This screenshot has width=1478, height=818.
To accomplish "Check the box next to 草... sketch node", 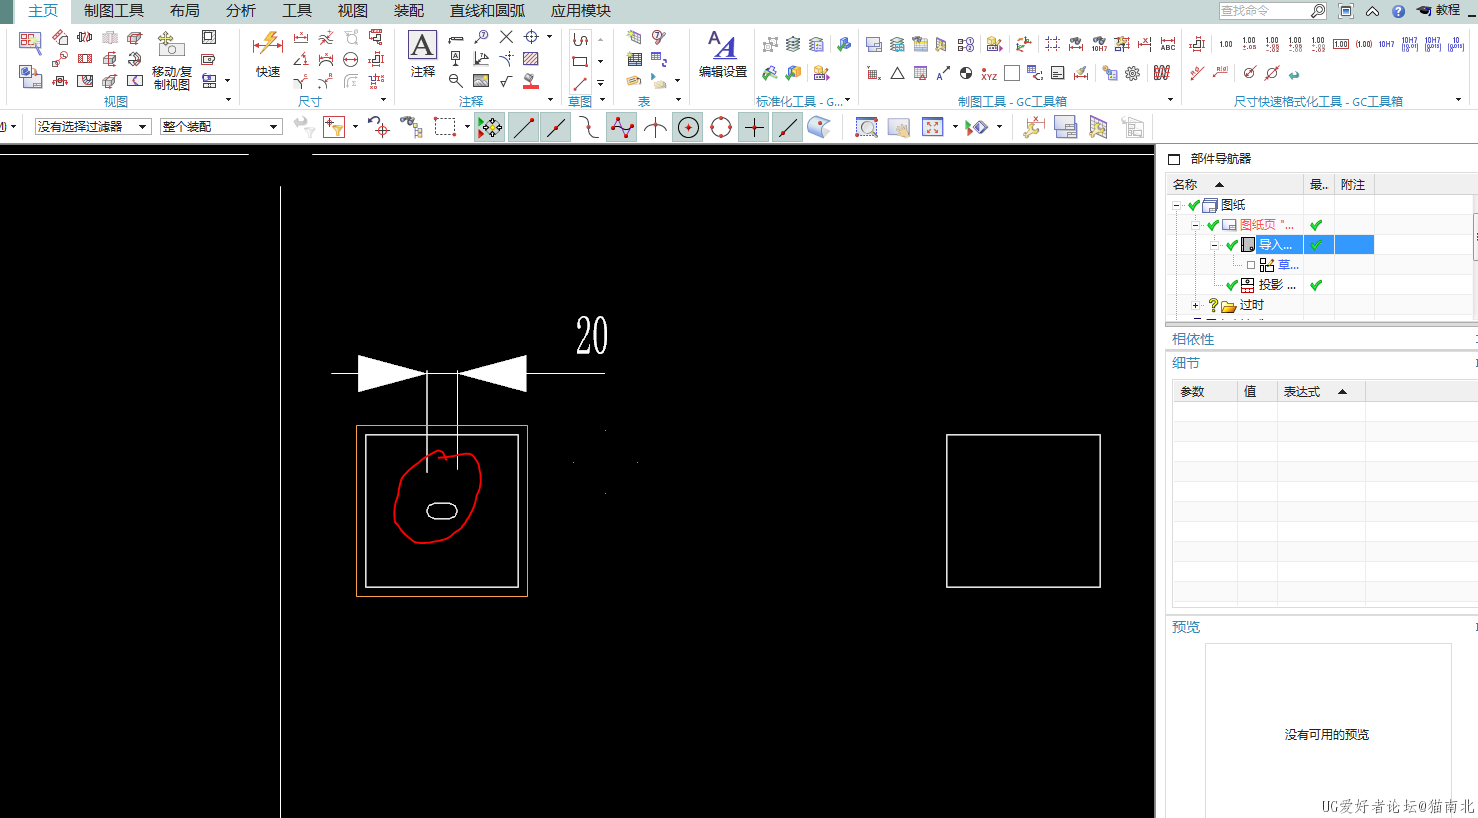I will click(1251, 265).
